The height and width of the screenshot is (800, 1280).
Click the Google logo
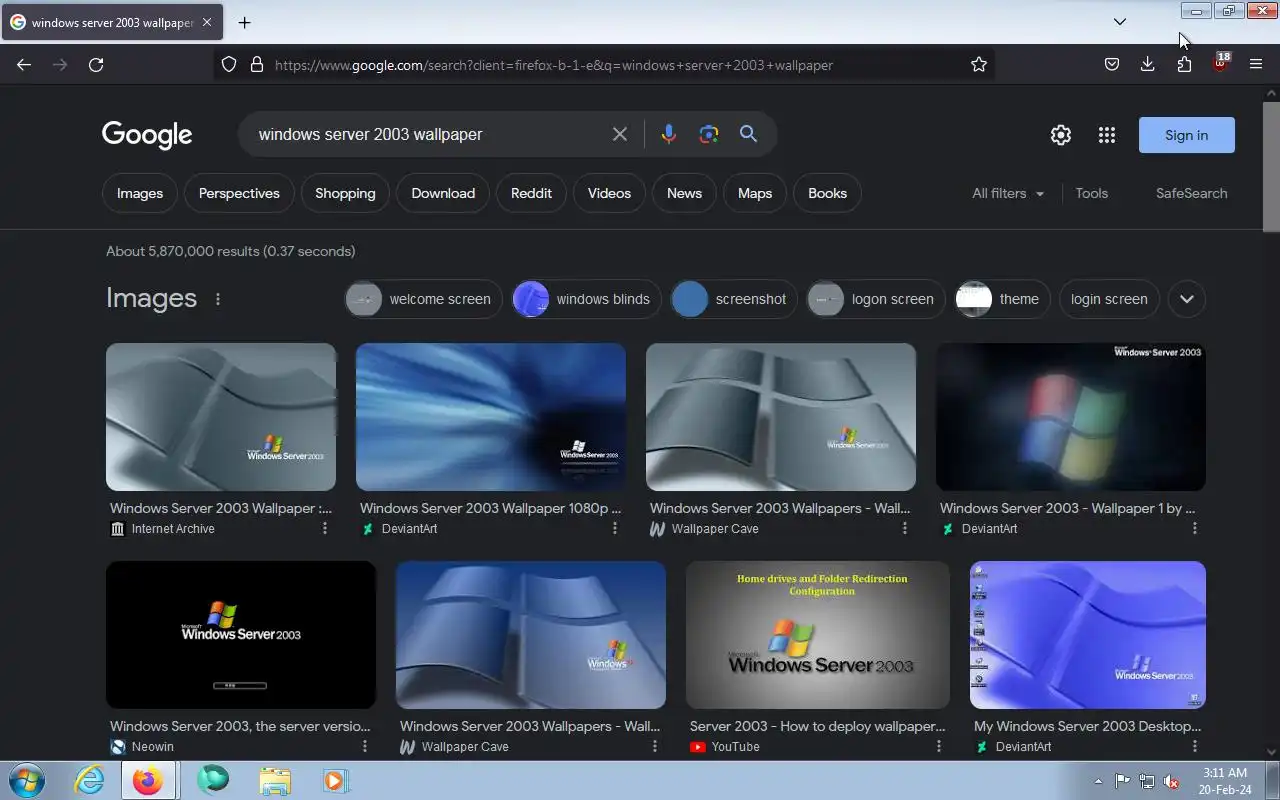click(147, 135)
